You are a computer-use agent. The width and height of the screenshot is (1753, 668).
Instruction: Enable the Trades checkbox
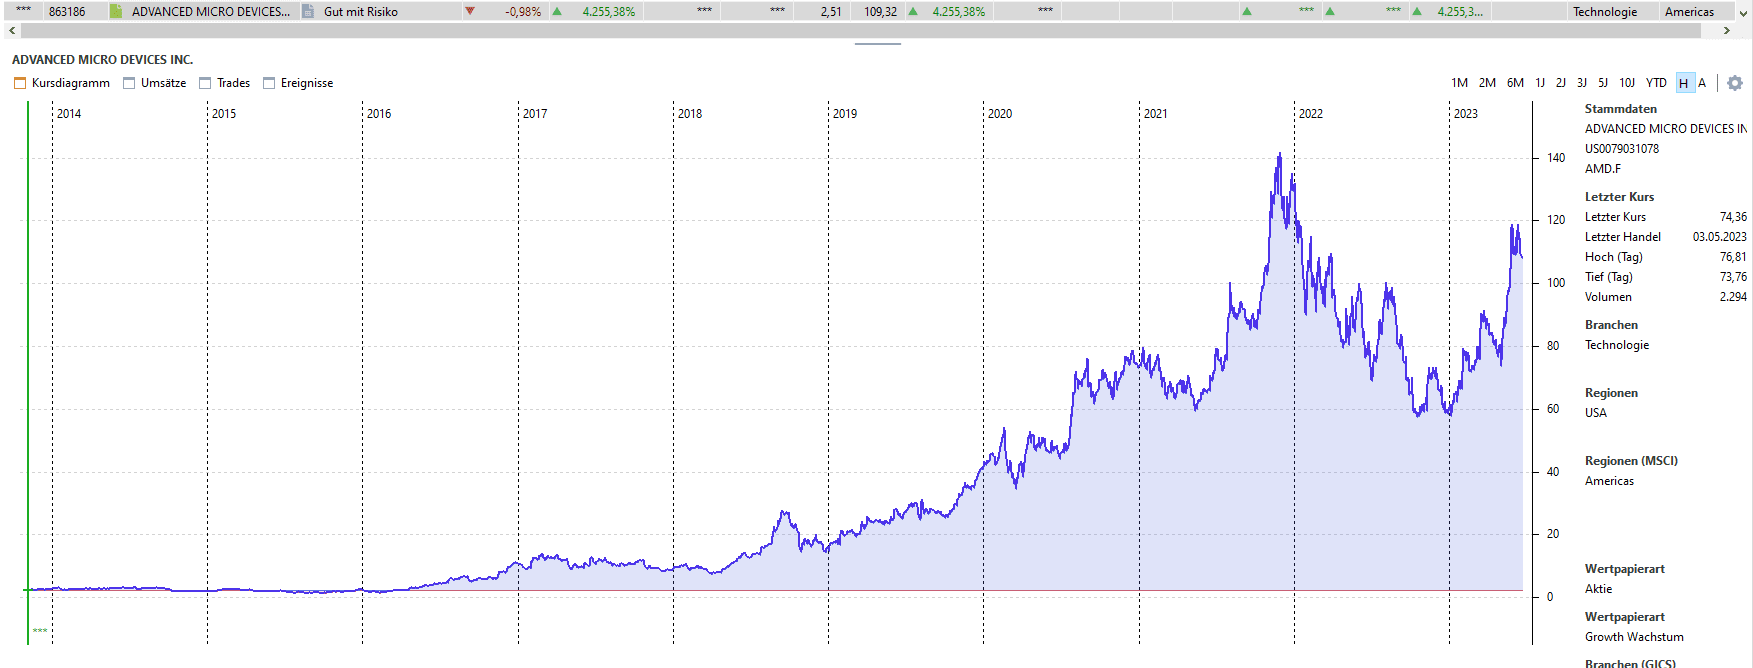click(x=205, y=83)
